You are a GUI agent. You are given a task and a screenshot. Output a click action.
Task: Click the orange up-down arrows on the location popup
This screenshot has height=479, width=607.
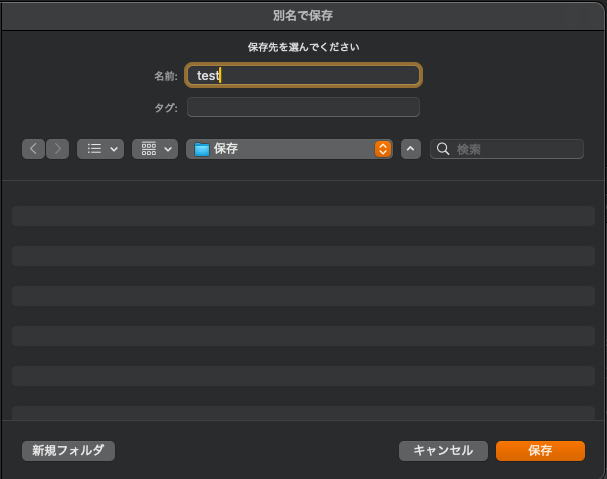click(383, 149)
